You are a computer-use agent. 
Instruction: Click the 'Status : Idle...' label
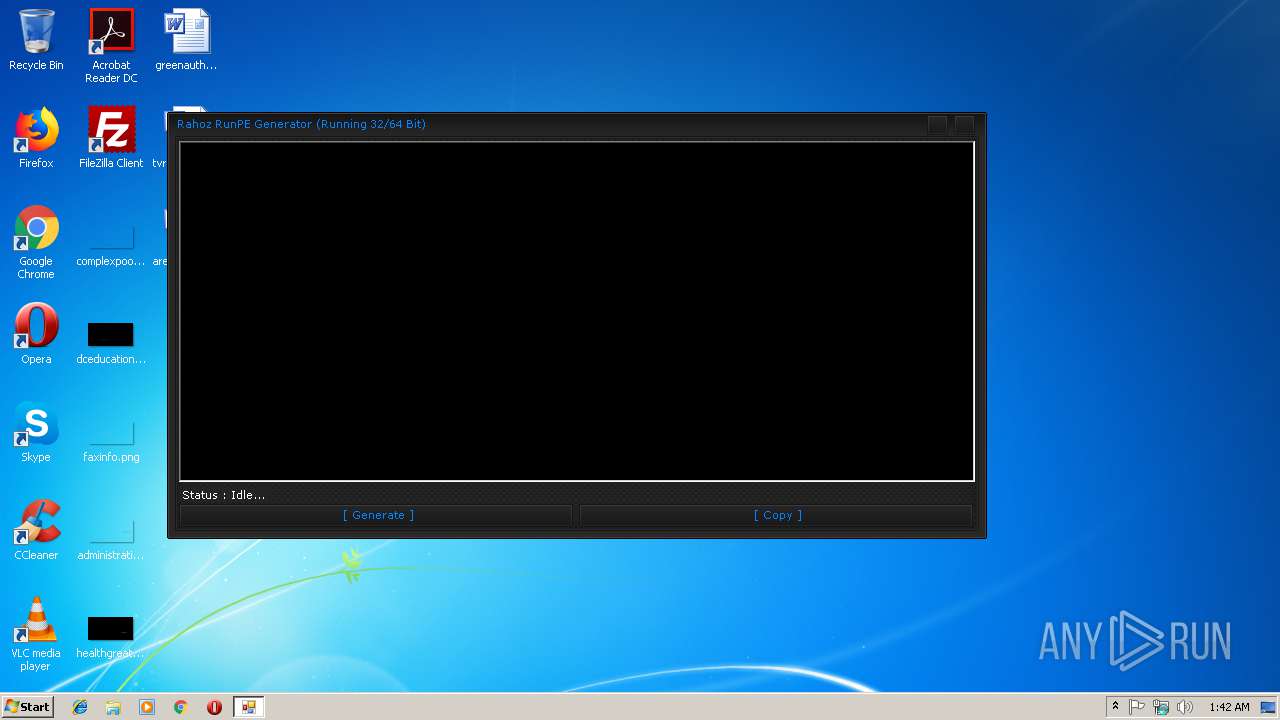pyautogui.click(x=223, y=495)
